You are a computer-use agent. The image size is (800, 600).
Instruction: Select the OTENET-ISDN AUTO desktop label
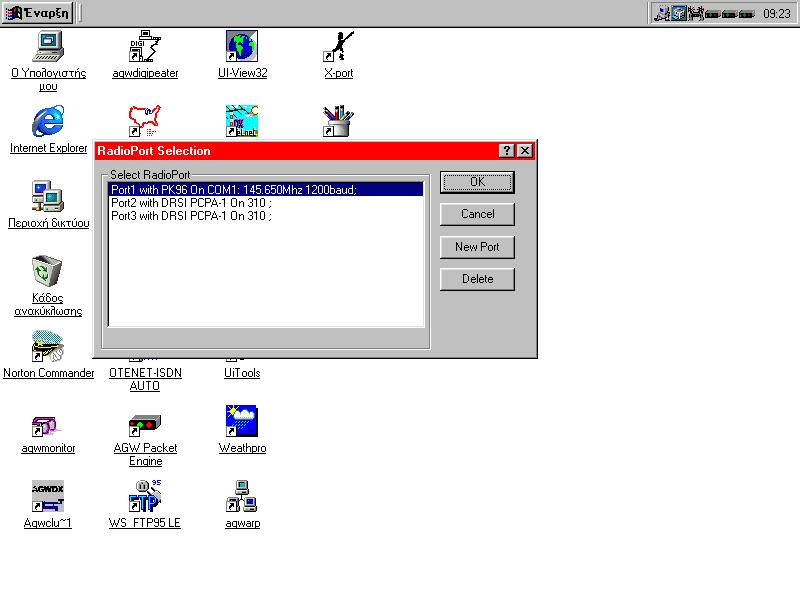click(145, 379)
